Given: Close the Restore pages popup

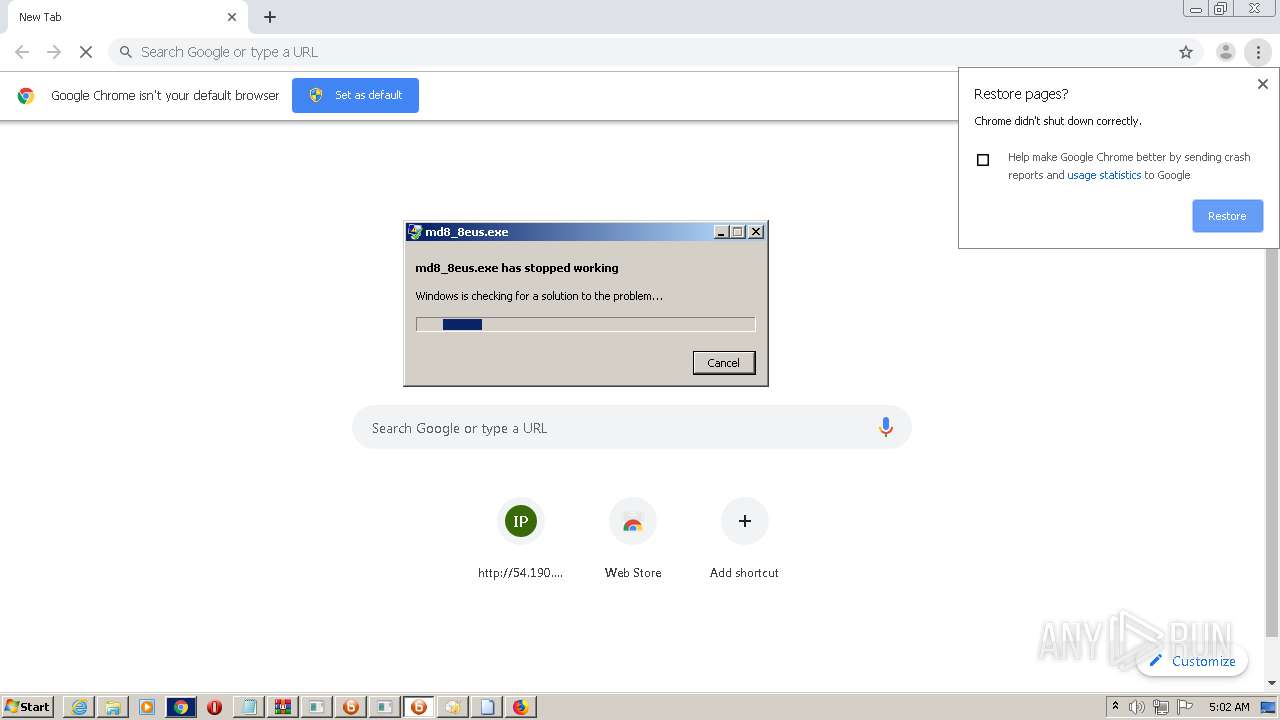Looking at the screenshot, I should (x=1262, y=84).
